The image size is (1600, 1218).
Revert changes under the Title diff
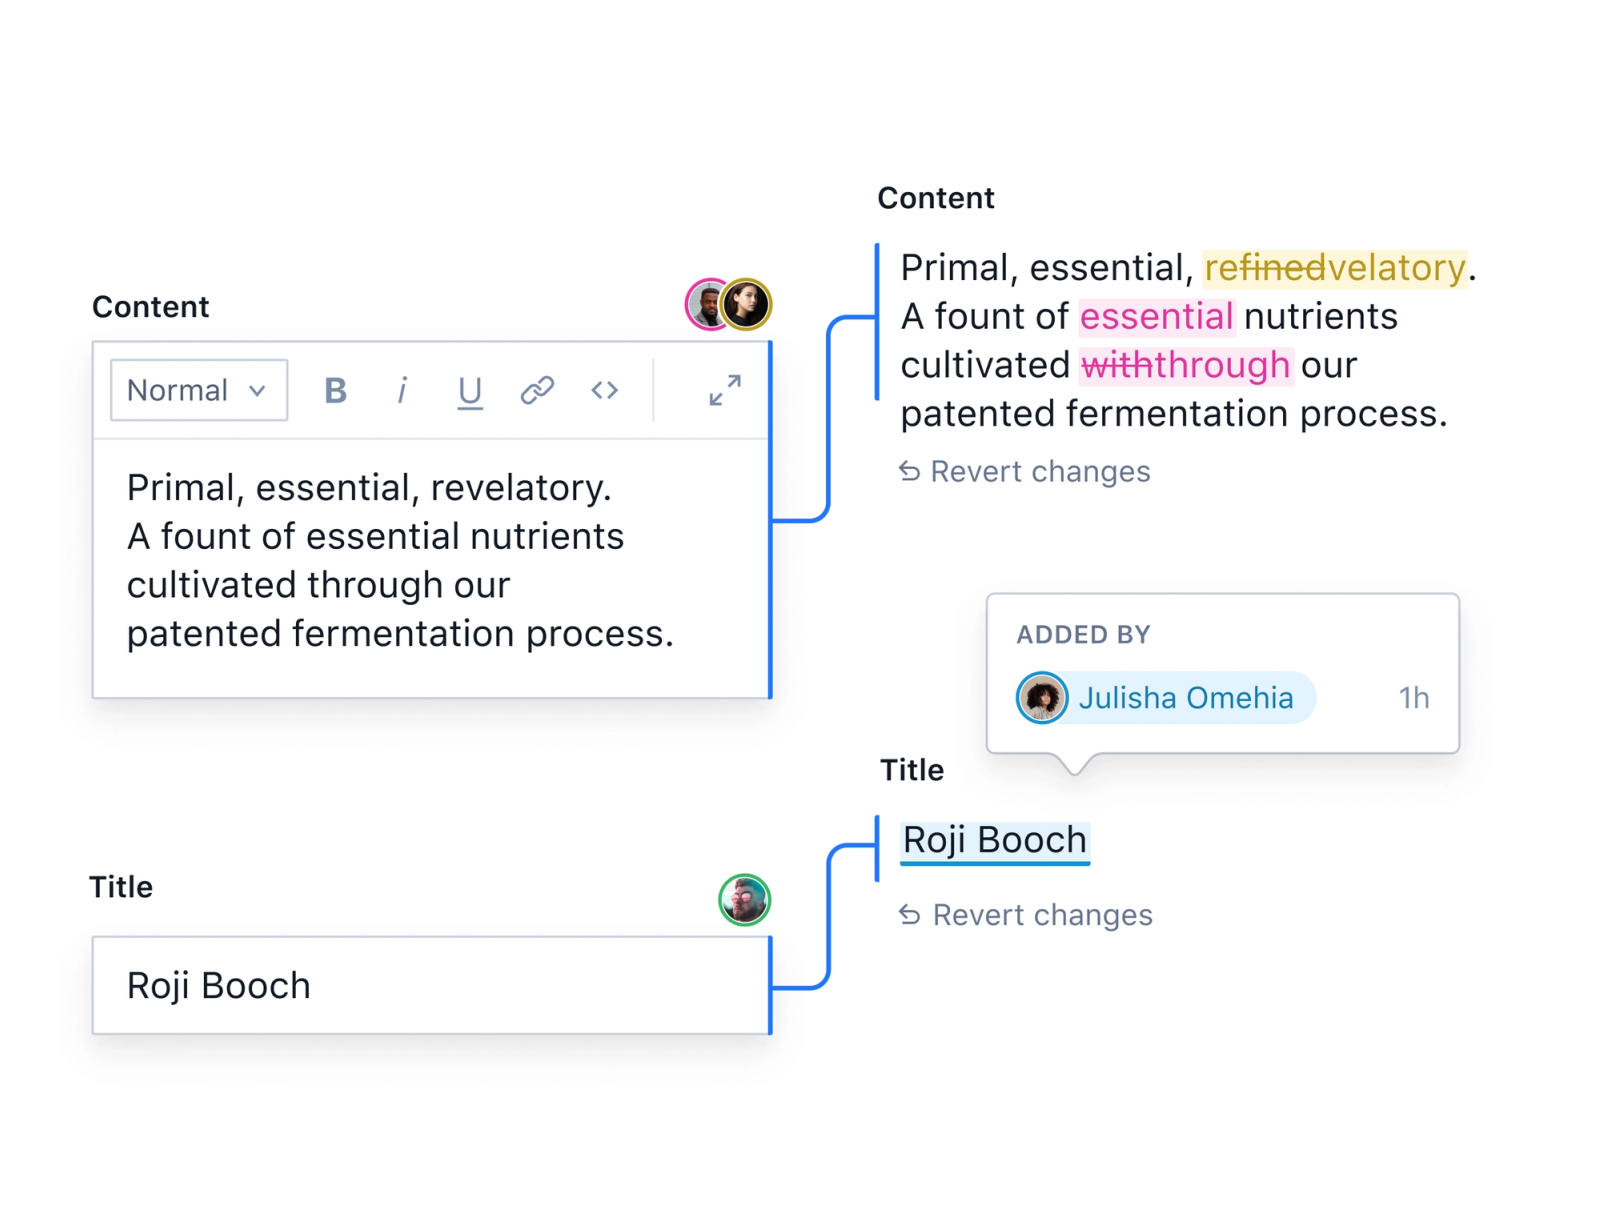tap(1026, 915)
